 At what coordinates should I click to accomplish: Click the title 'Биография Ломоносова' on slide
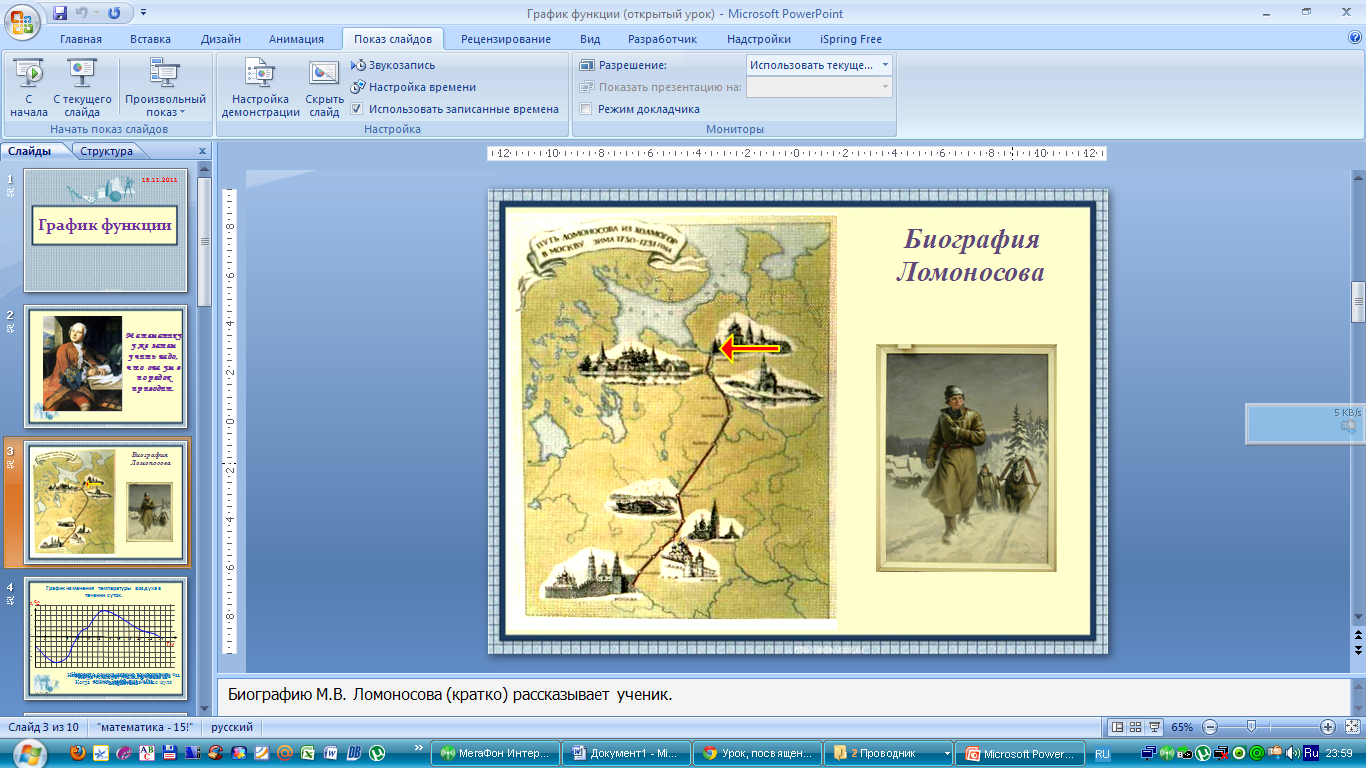click(x=970, y=255)
